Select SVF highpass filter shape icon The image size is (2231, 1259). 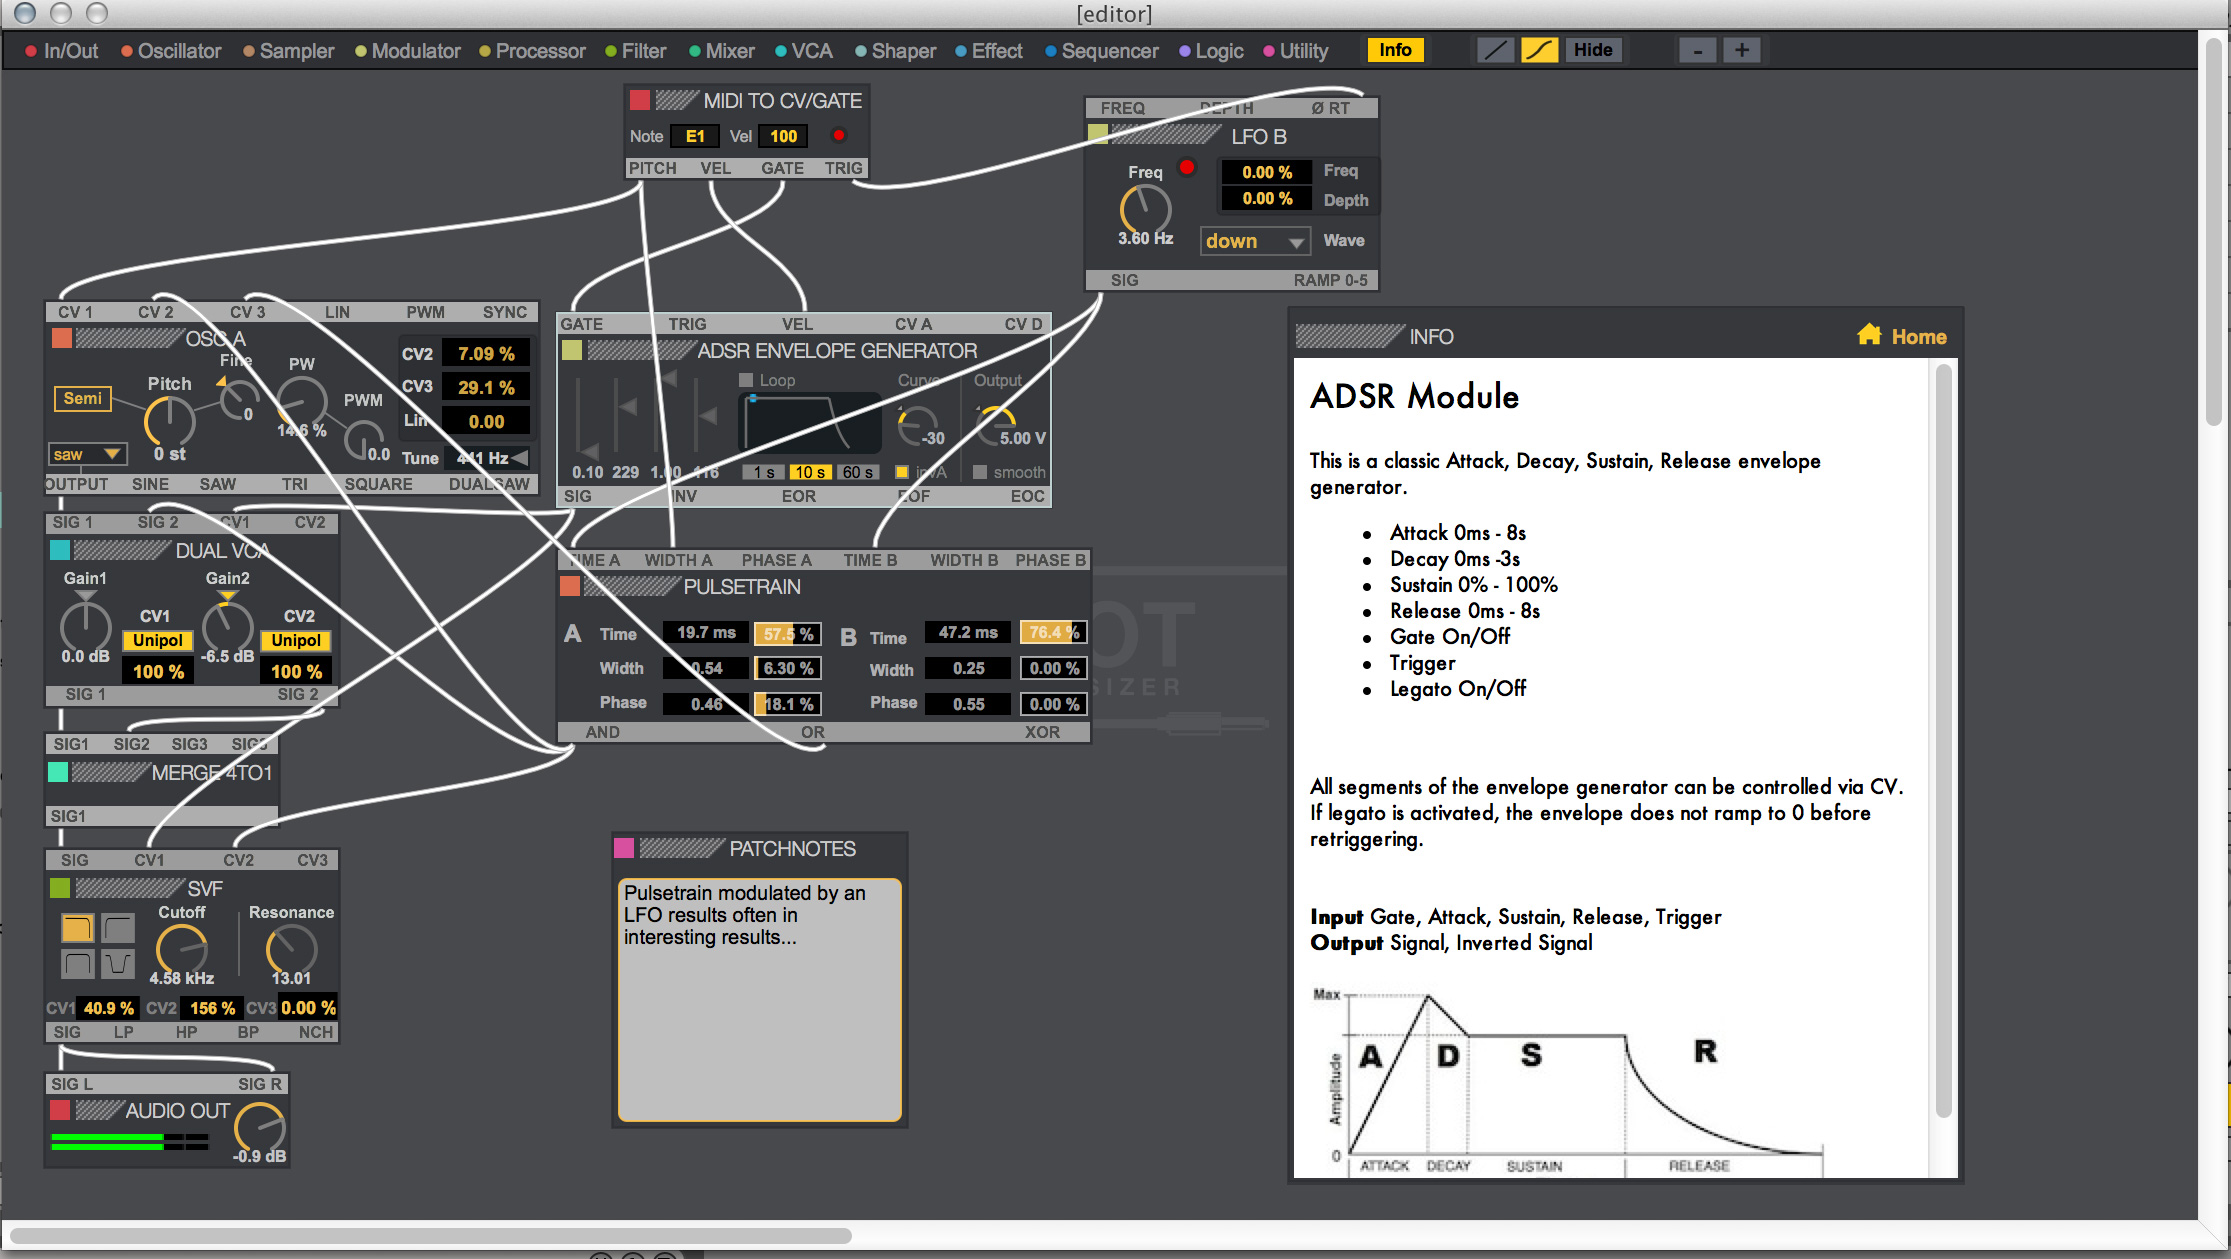tap(119, 929)
